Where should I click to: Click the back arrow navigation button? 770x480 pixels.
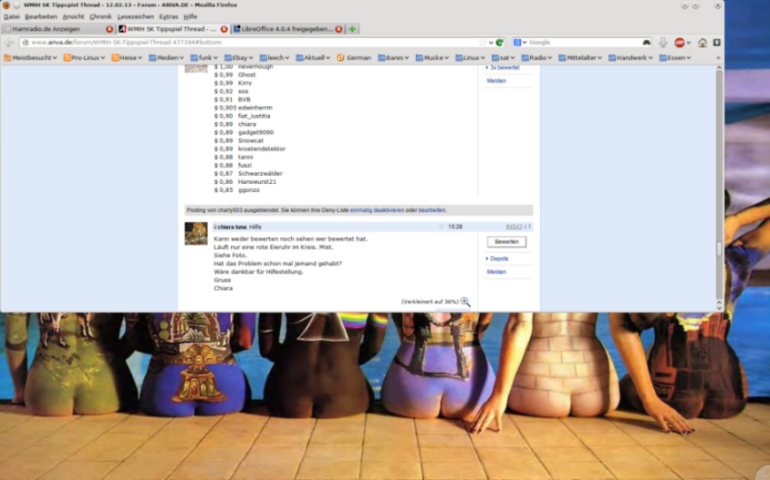[9, 43]
